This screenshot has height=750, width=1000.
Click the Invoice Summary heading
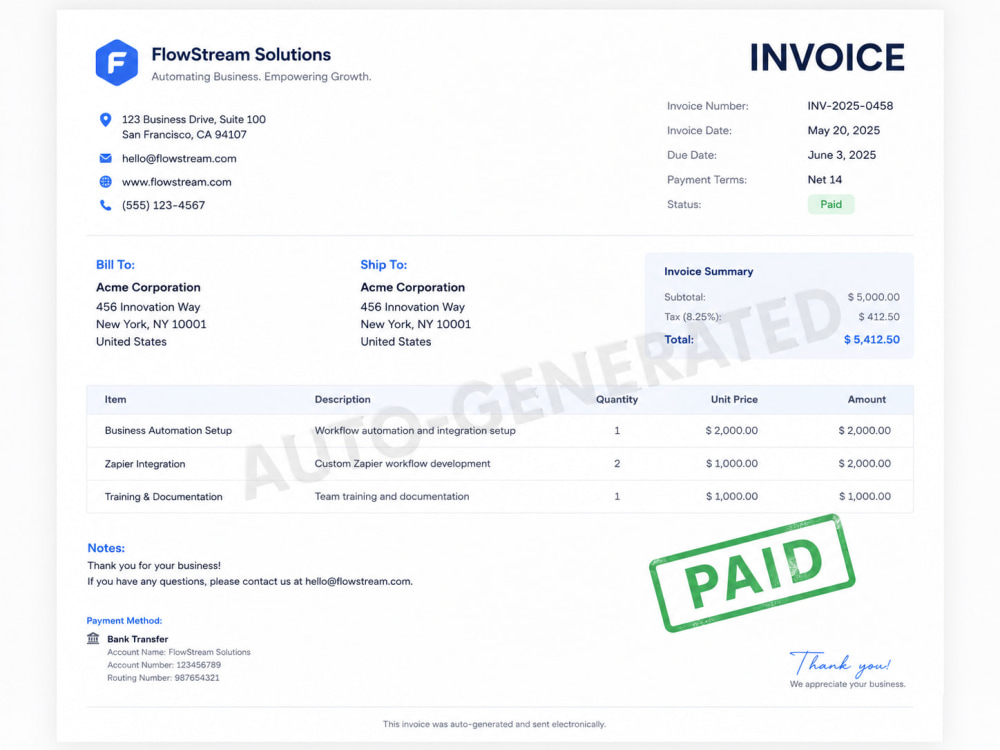(709, 271)
